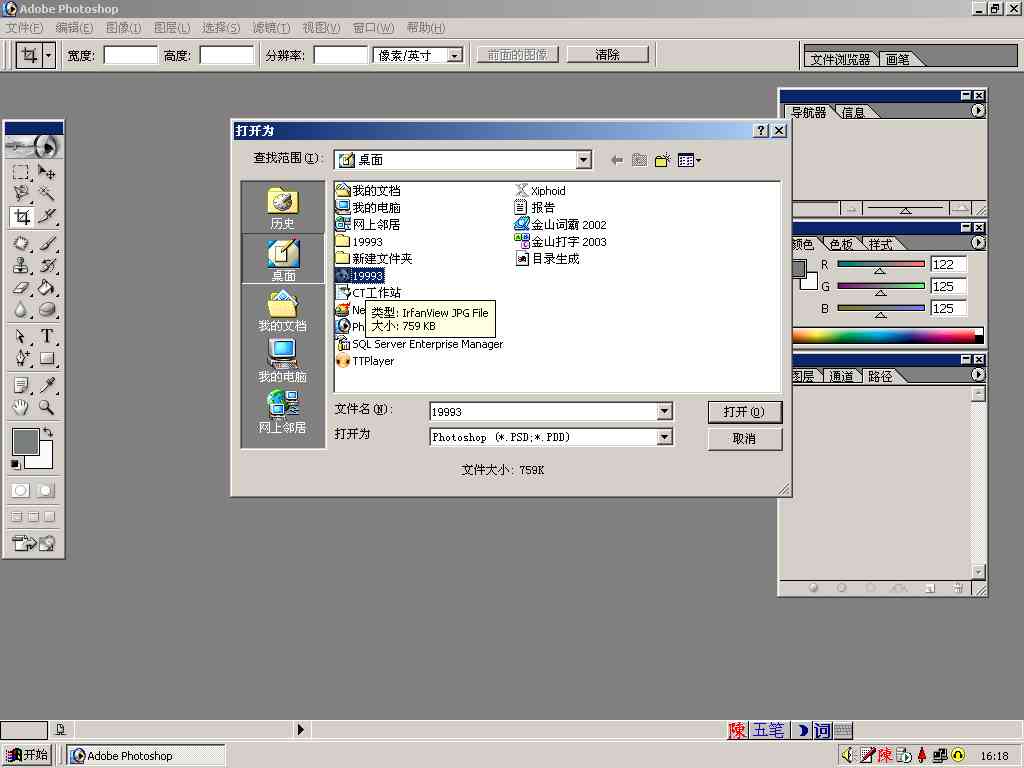Select the Type tool
Screen dimensions: 1024x768
click(46, 336)
